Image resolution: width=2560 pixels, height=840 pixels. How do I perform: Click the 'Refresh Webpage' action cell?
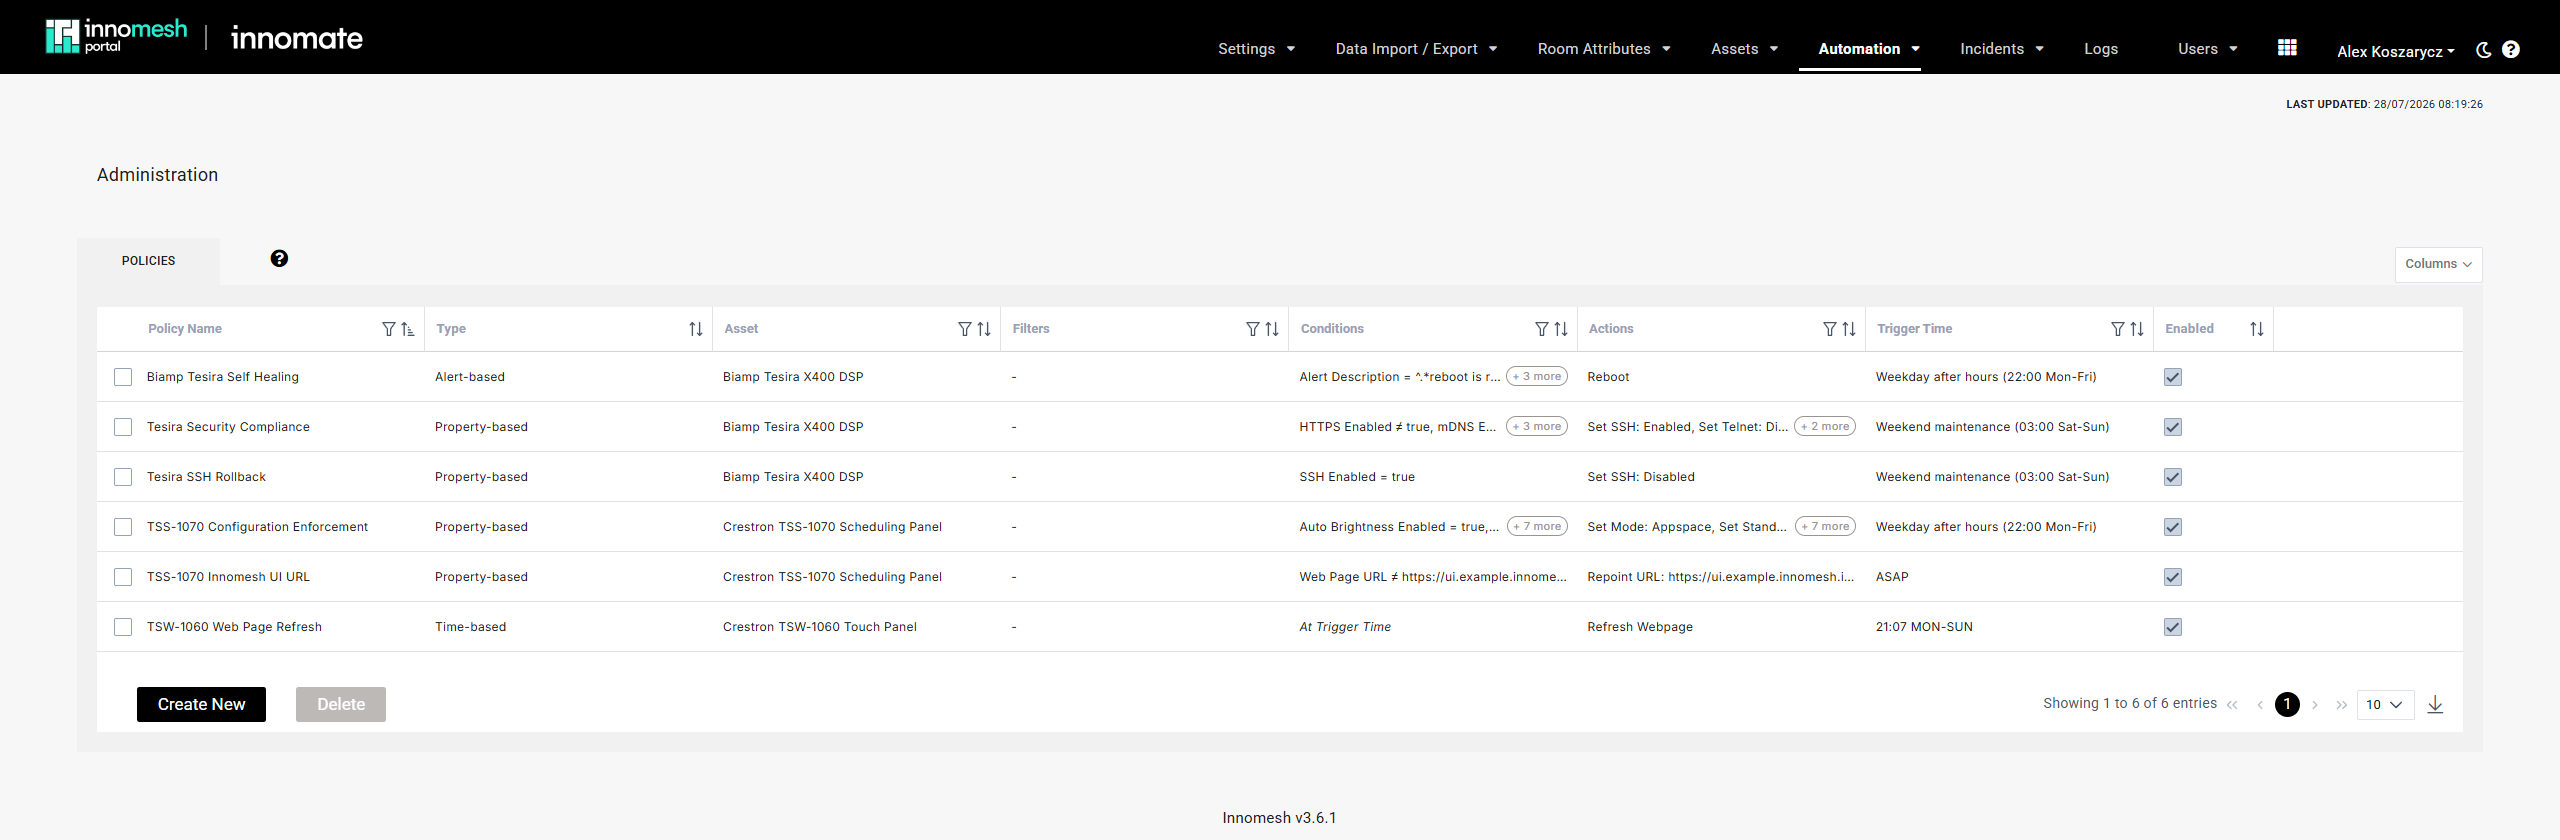[1640, 627]
